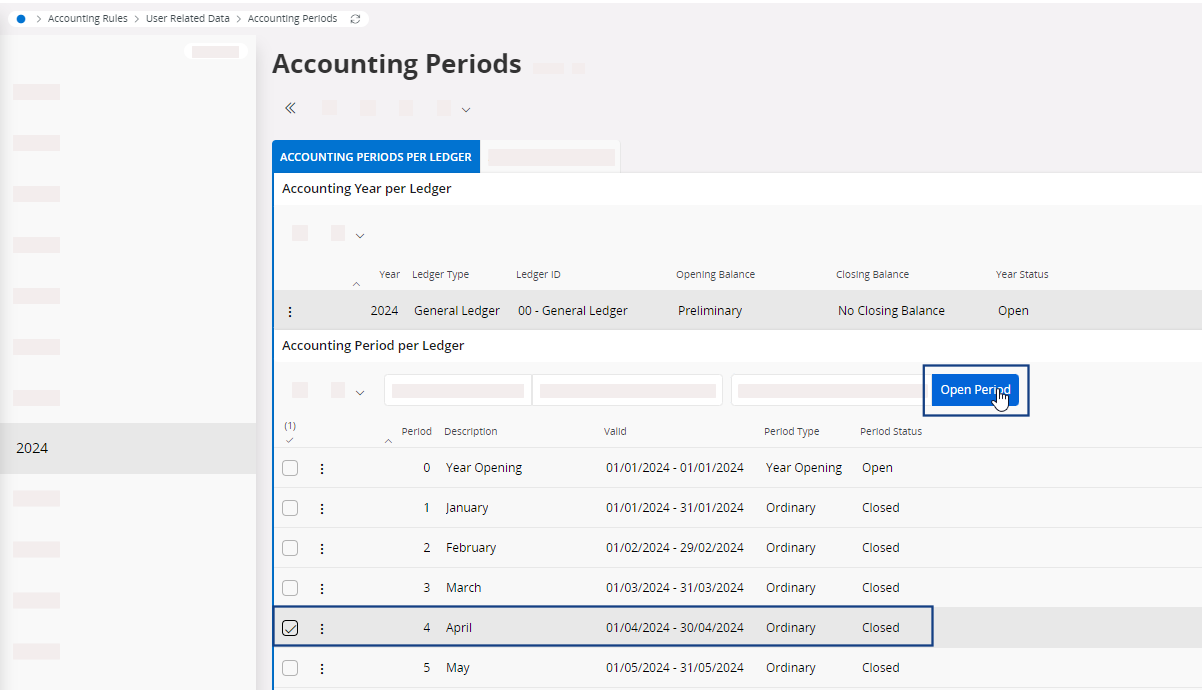Collapse the sidebar with double chevron icon
The image size is (1202, 690).
tap(290, 108)
